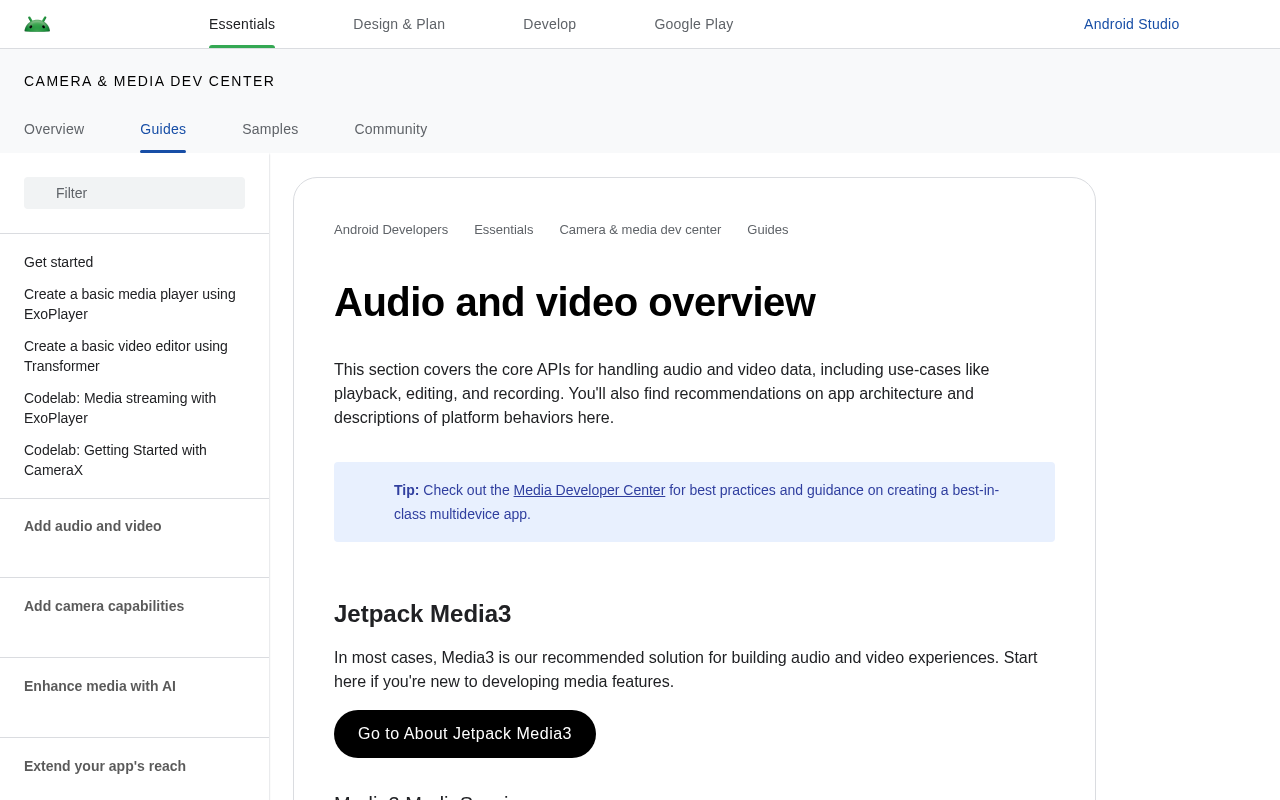This screenshot has height=800, width=1280.
Task: Open Codelab: Getting Started with CameraX
Action: [x=115, y=460]
